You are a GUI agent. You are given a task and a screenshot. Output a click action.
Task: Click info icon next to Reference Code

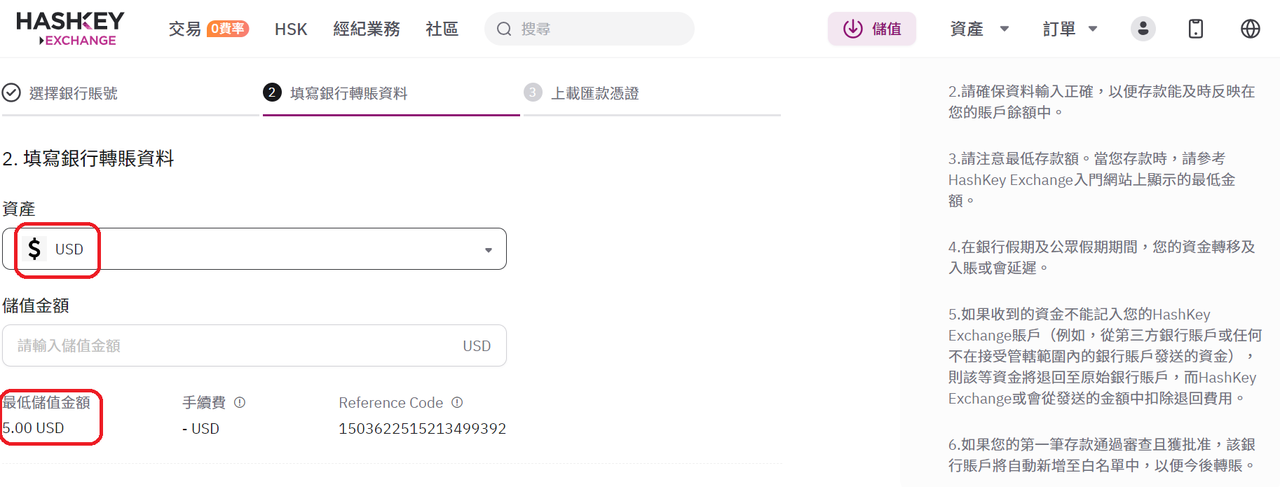tap(457, 403)
